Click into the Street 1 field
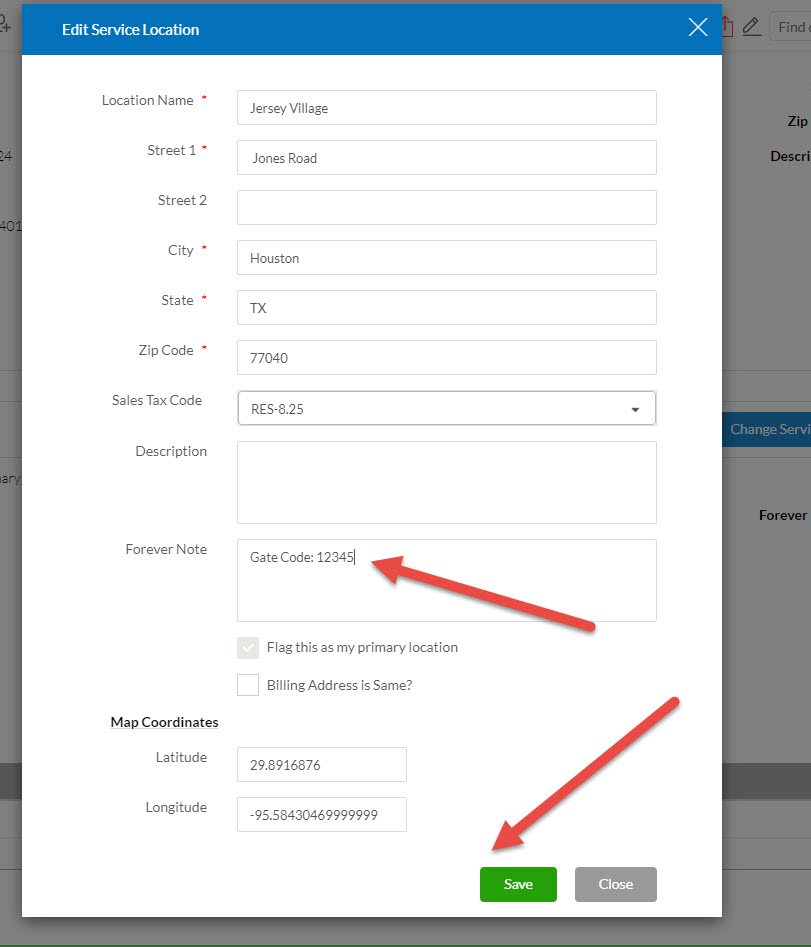The width and height of the screenshot is (811, 947). pos(446,158)
